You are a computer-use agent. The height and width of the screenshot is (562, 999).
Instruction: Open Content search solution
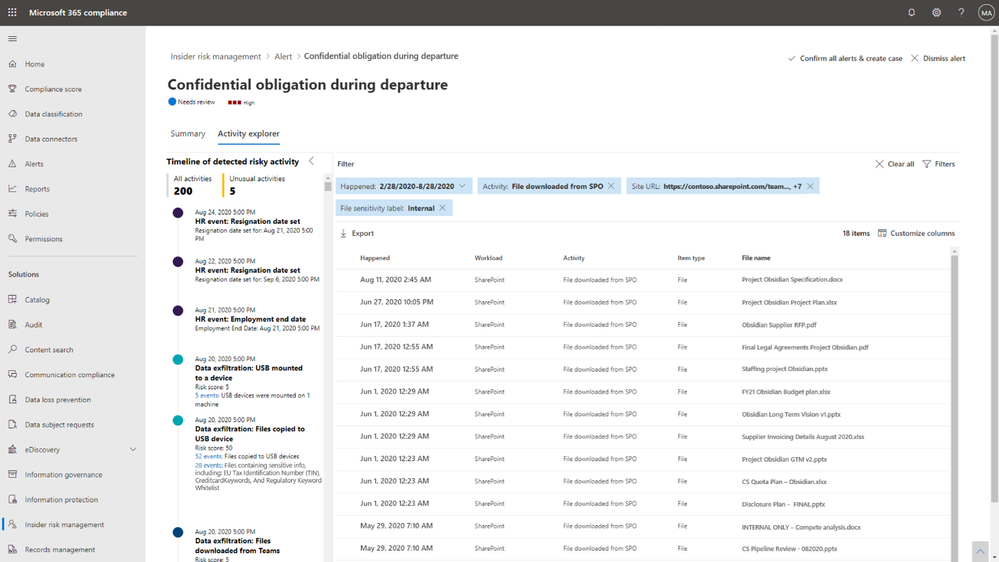point(49,350)
